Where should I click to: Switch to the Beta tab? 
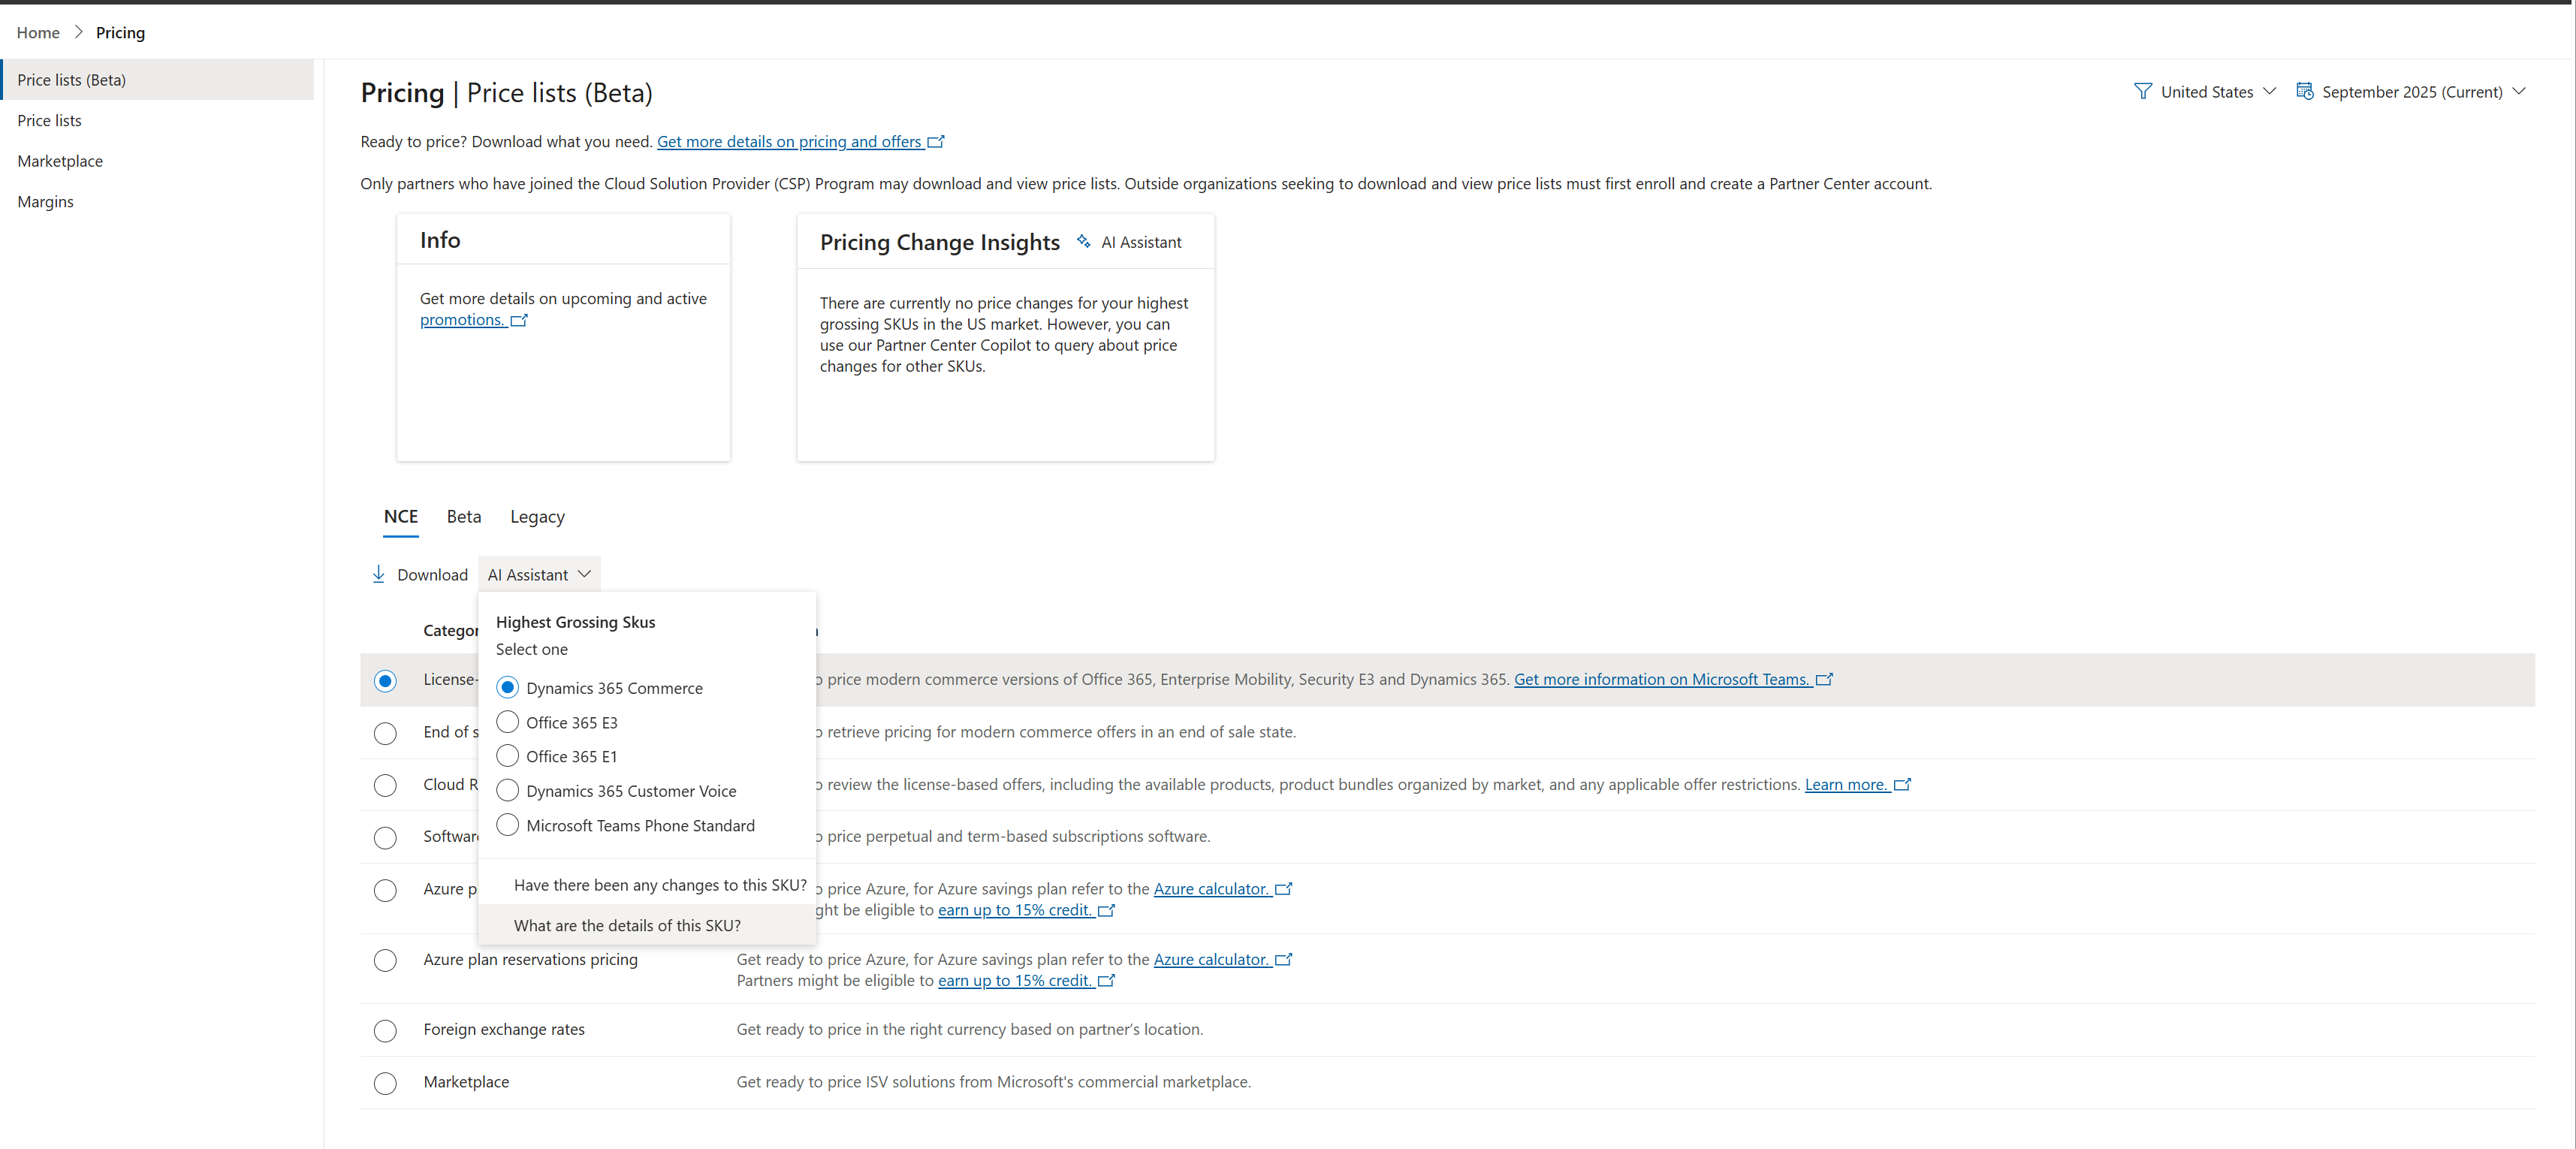coord(463,516)
